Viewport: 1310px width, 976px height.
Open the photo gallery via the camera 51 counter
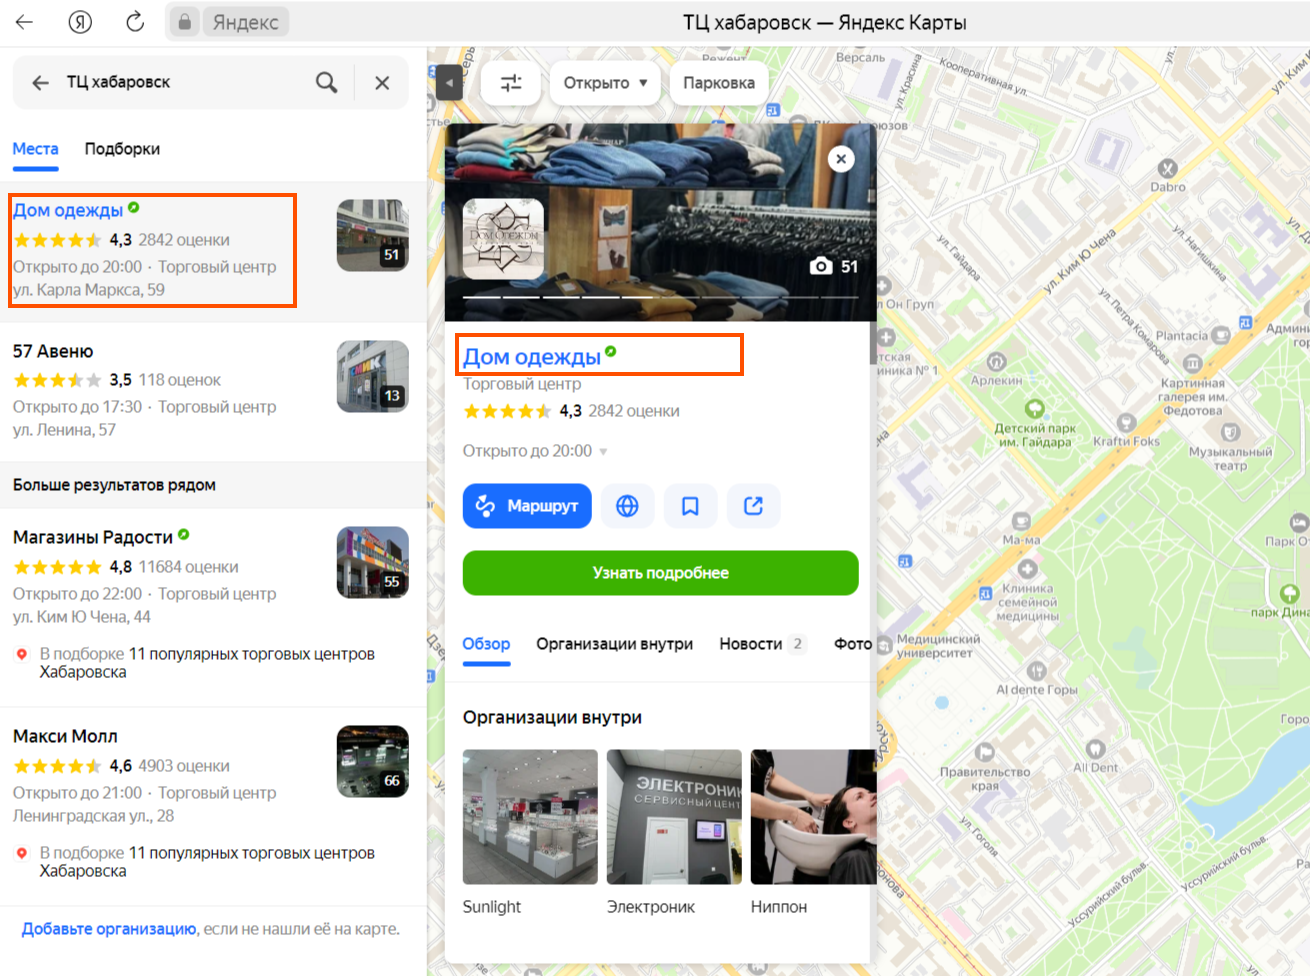tap(834, 266)
